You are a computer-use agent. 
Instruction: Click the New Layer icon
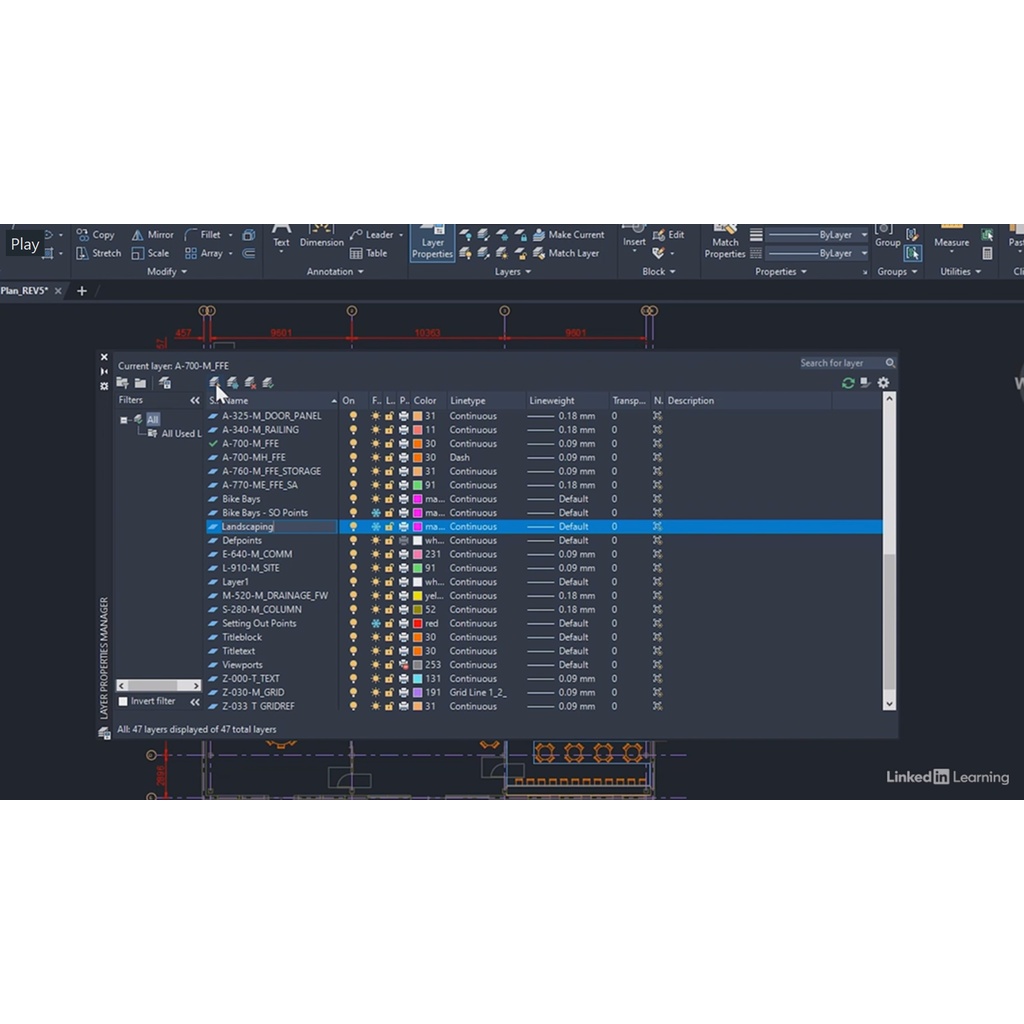(215, 383)
